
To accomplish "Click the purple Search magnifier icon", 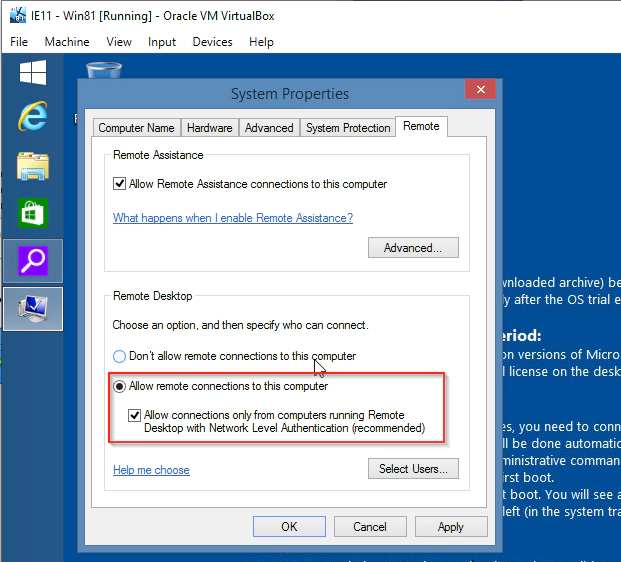I will (33, 261).
